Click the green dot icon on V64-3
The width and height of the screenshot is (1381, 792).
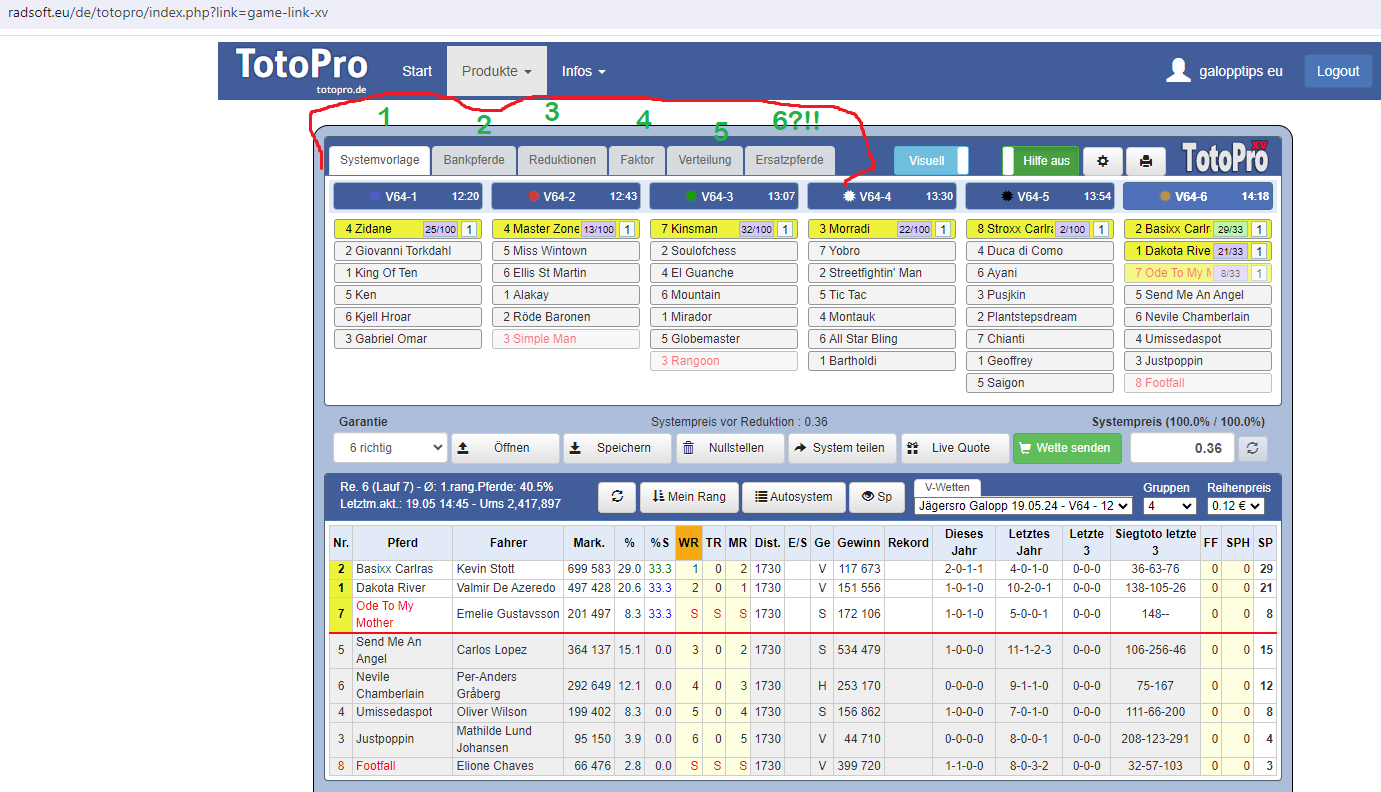pos(691,197)
